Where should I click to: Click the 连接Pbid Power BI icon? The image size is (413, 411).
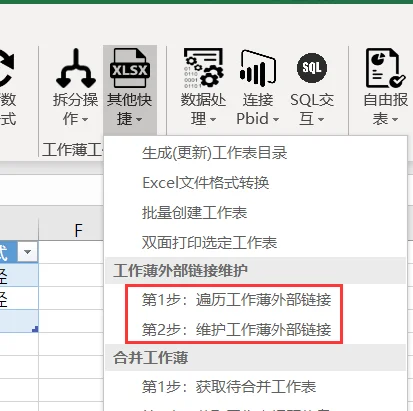258,68
